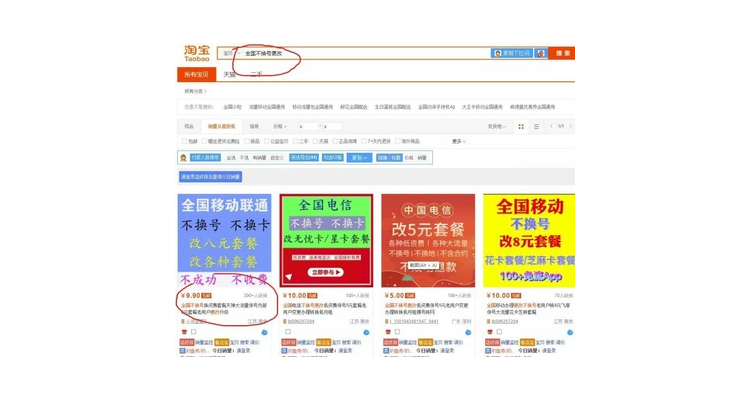Open the Wangwang chat icon on the ¥9.90 card
Viewport: 750px width, 400px height.
[265, 332]
